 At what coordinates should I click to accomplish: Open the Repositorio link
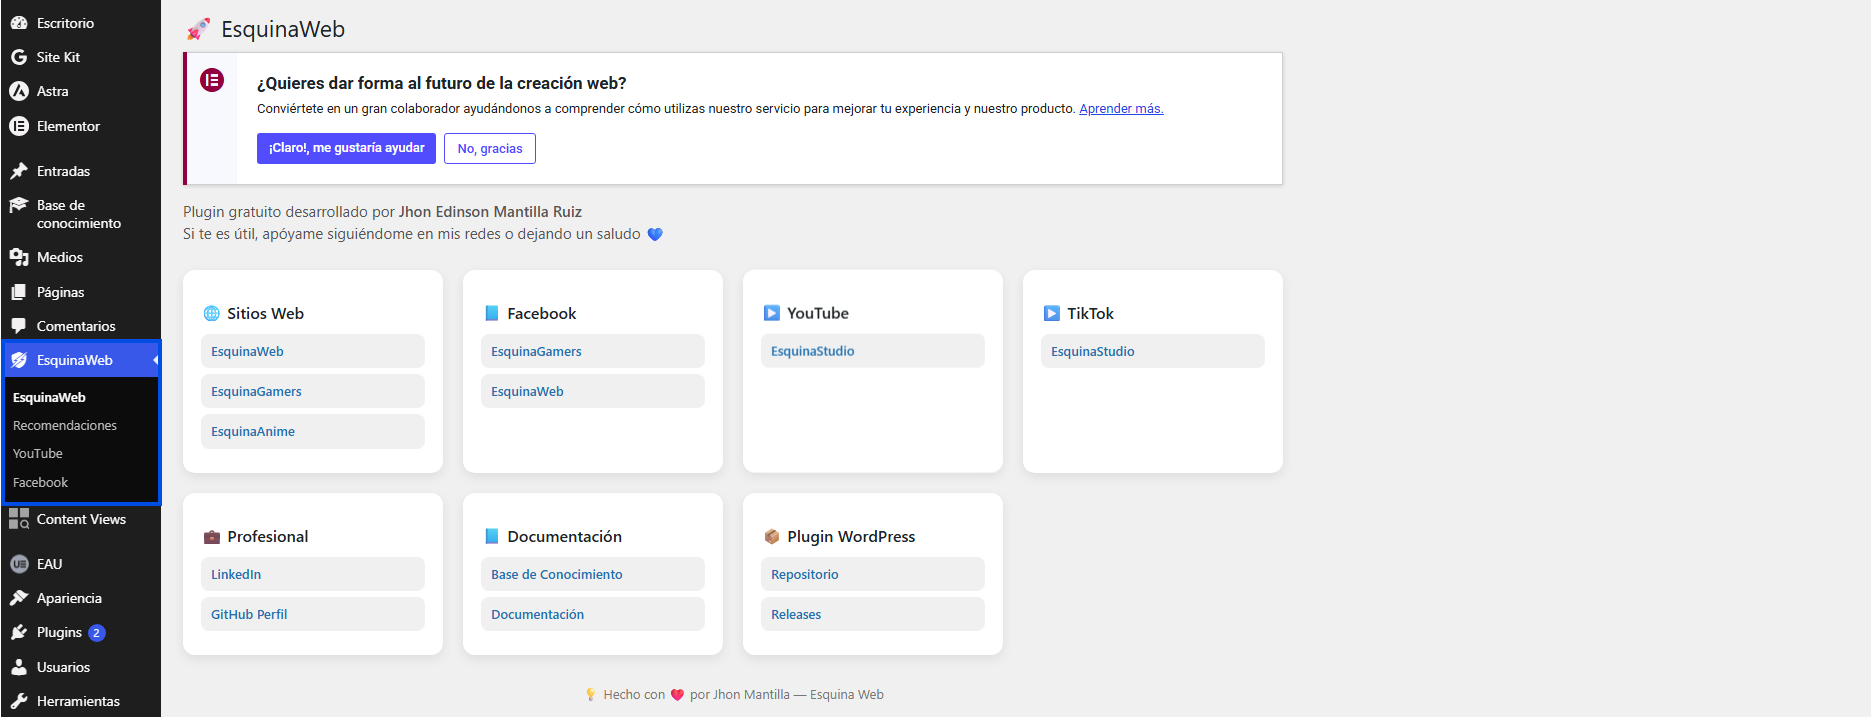pyautogui.click(x=873, y=574)
